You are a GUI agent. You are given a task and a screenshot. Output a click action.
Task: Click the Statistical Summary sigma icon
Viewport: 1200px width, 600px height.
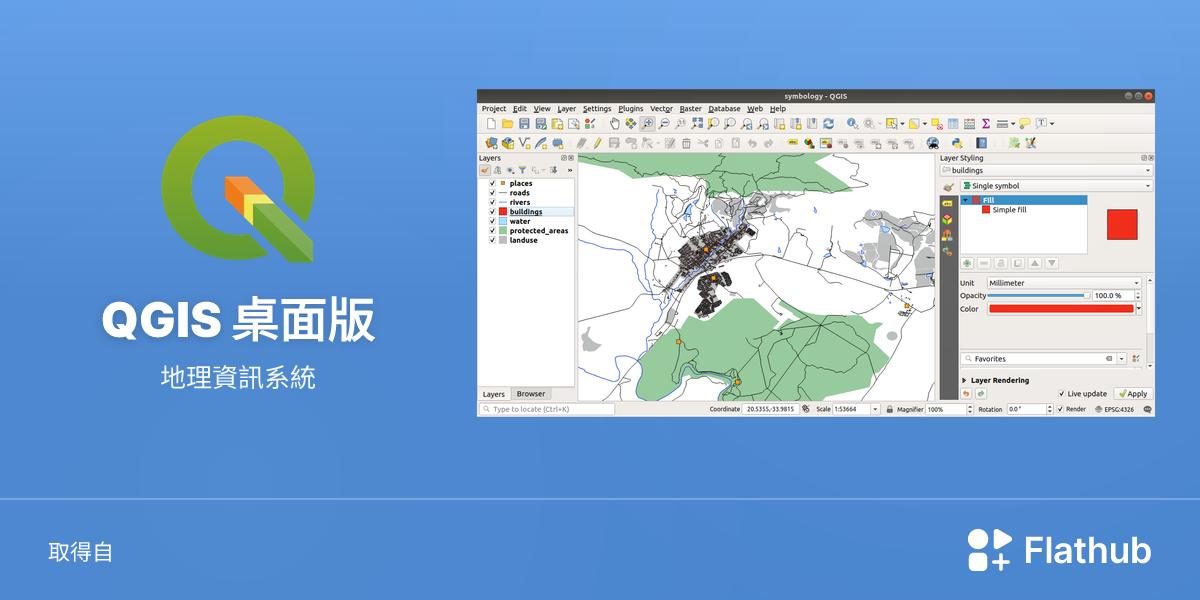click(x=985, y=123)
